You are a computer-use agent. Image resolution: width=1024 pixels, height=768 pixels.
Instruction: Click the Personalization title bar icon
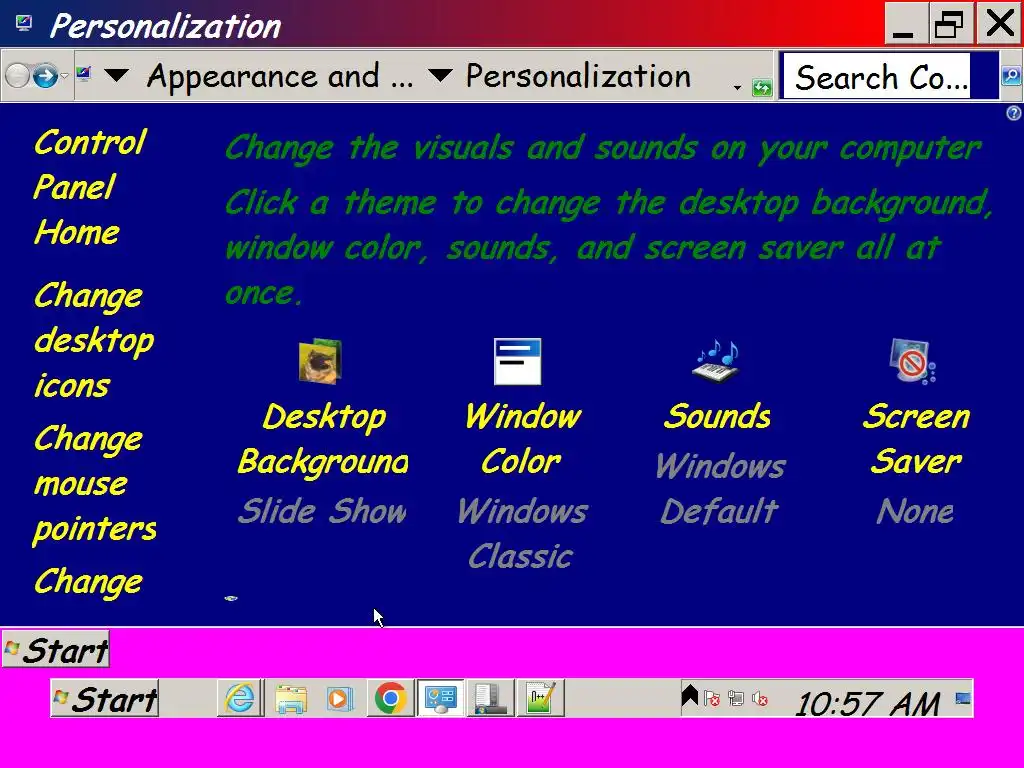(24, 24)
